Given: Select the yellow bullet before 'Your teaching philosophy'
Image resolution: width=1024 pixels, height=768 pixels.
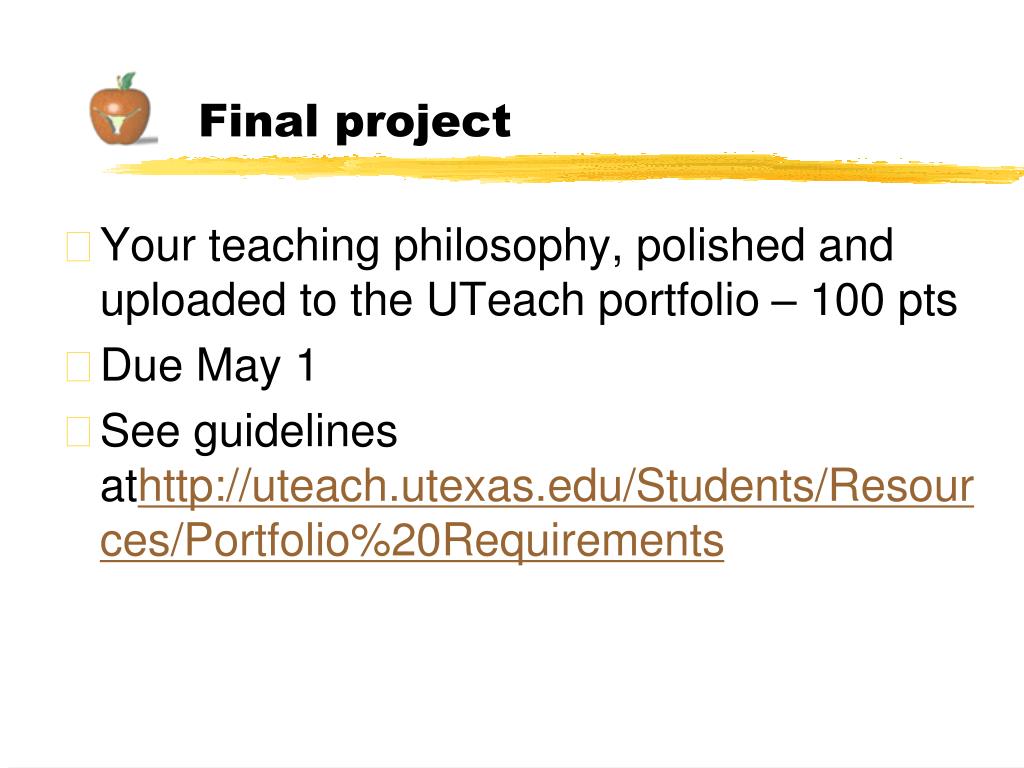Looking at the screenshot, I should click(78, 246).
